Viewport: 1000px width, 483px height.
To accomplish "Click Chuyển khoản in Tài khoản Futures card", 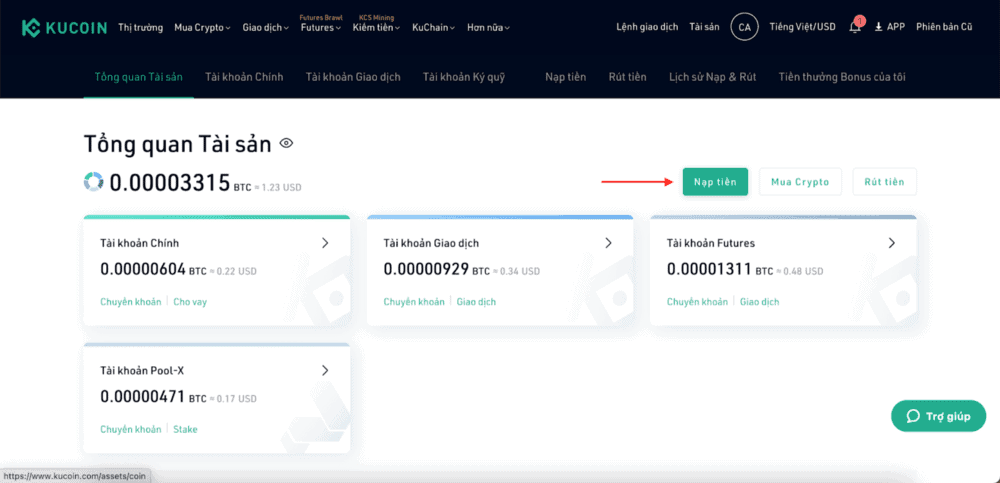I will (697, 302).
